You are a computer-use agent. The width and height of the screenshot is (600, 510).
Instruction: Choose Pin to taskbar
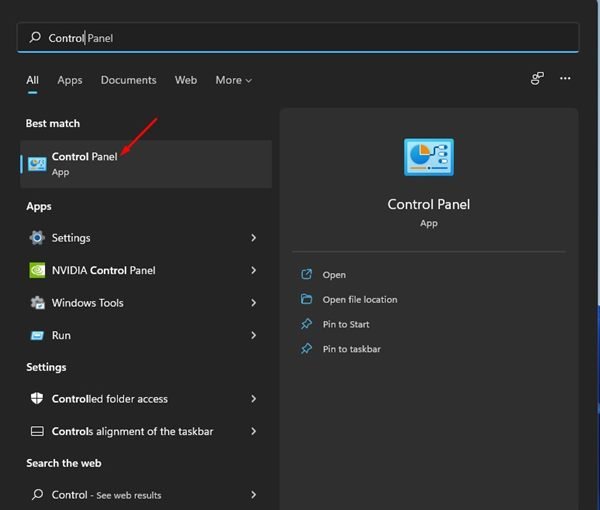coord(351,349)
